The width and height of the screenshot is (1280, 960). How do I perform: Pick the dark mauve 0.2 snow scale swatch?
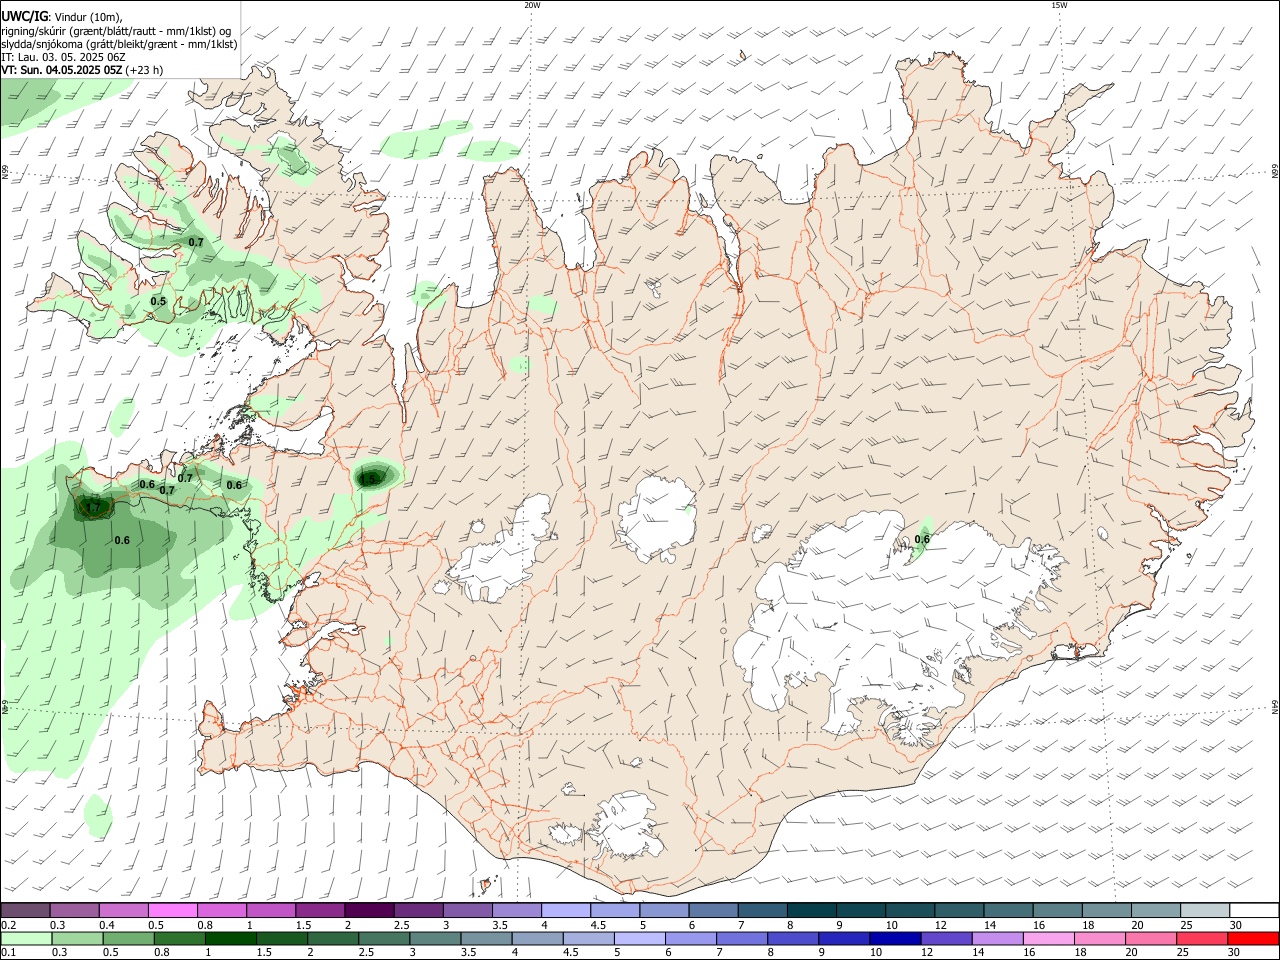pyautogui.click(x=25, y=910)
